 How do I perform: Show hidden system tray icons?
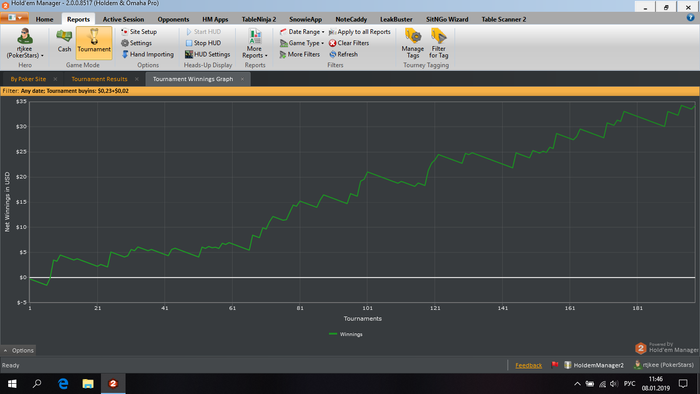coord(577,384)
